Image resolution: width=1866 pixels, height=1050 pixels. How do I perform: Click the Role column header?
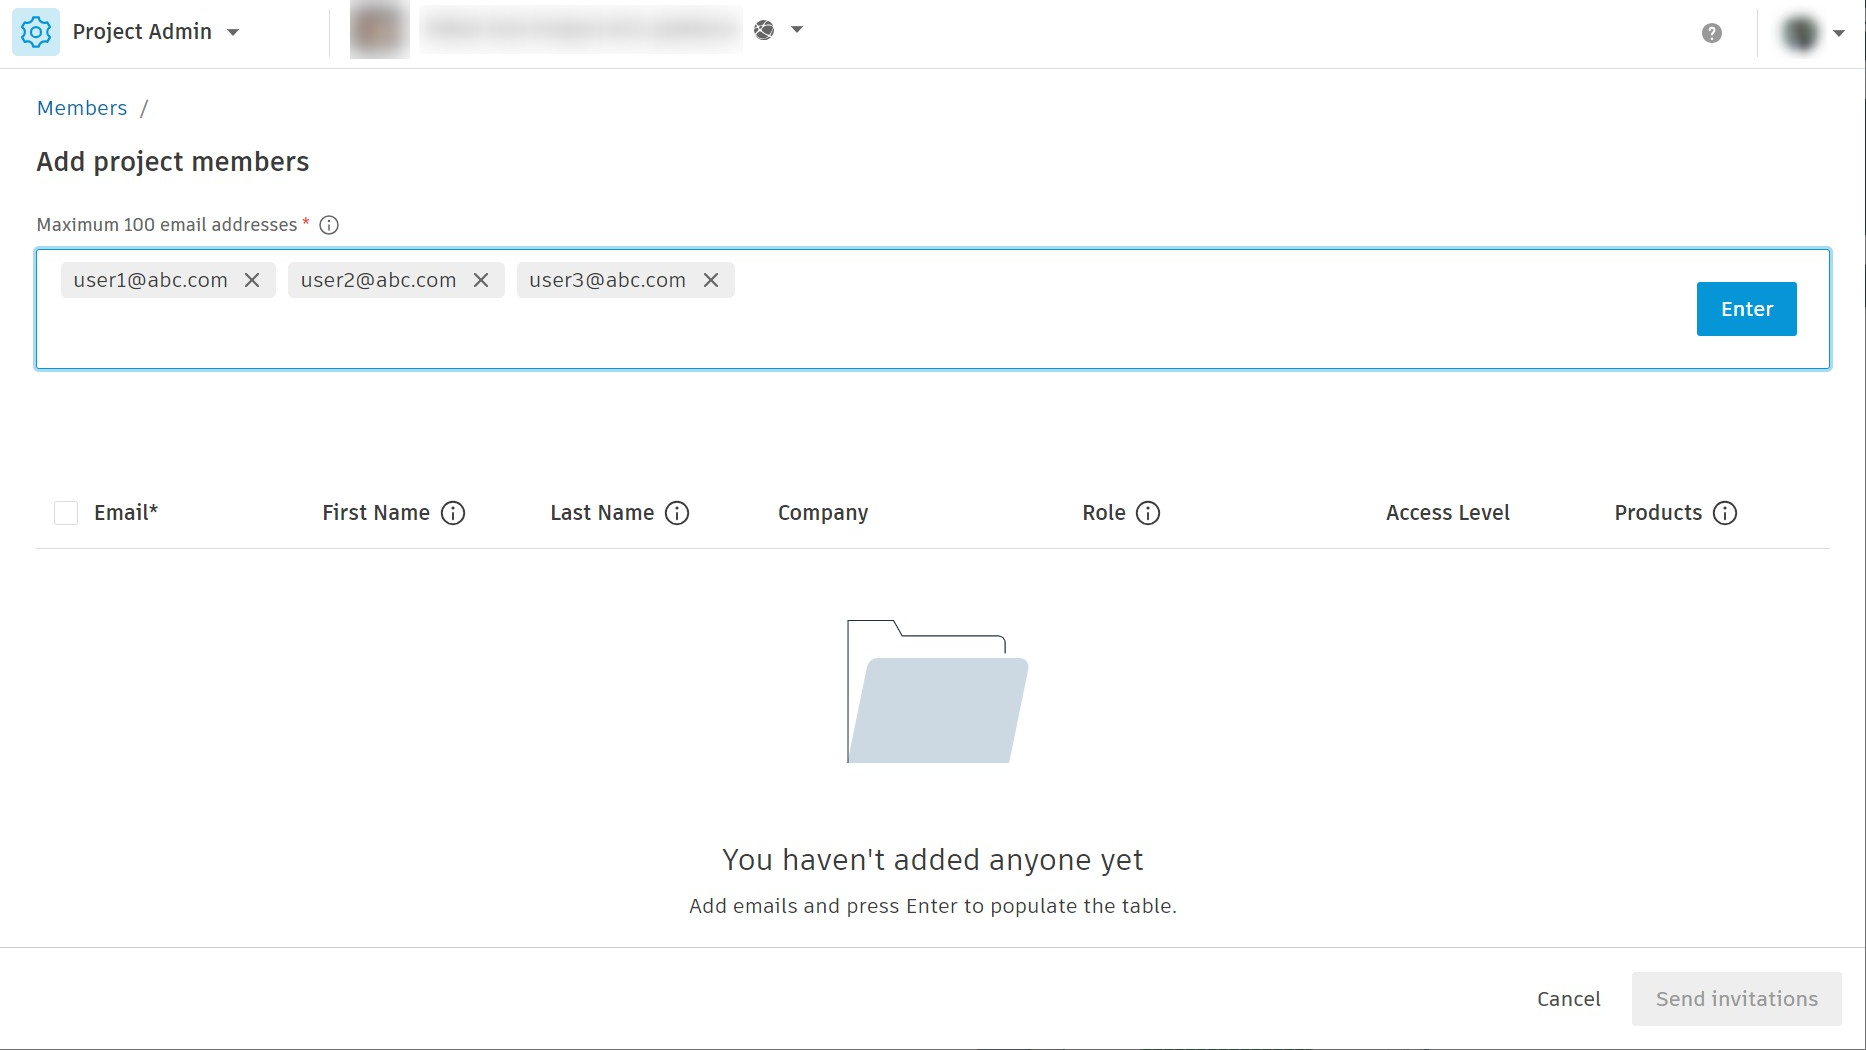[1104, 513]
